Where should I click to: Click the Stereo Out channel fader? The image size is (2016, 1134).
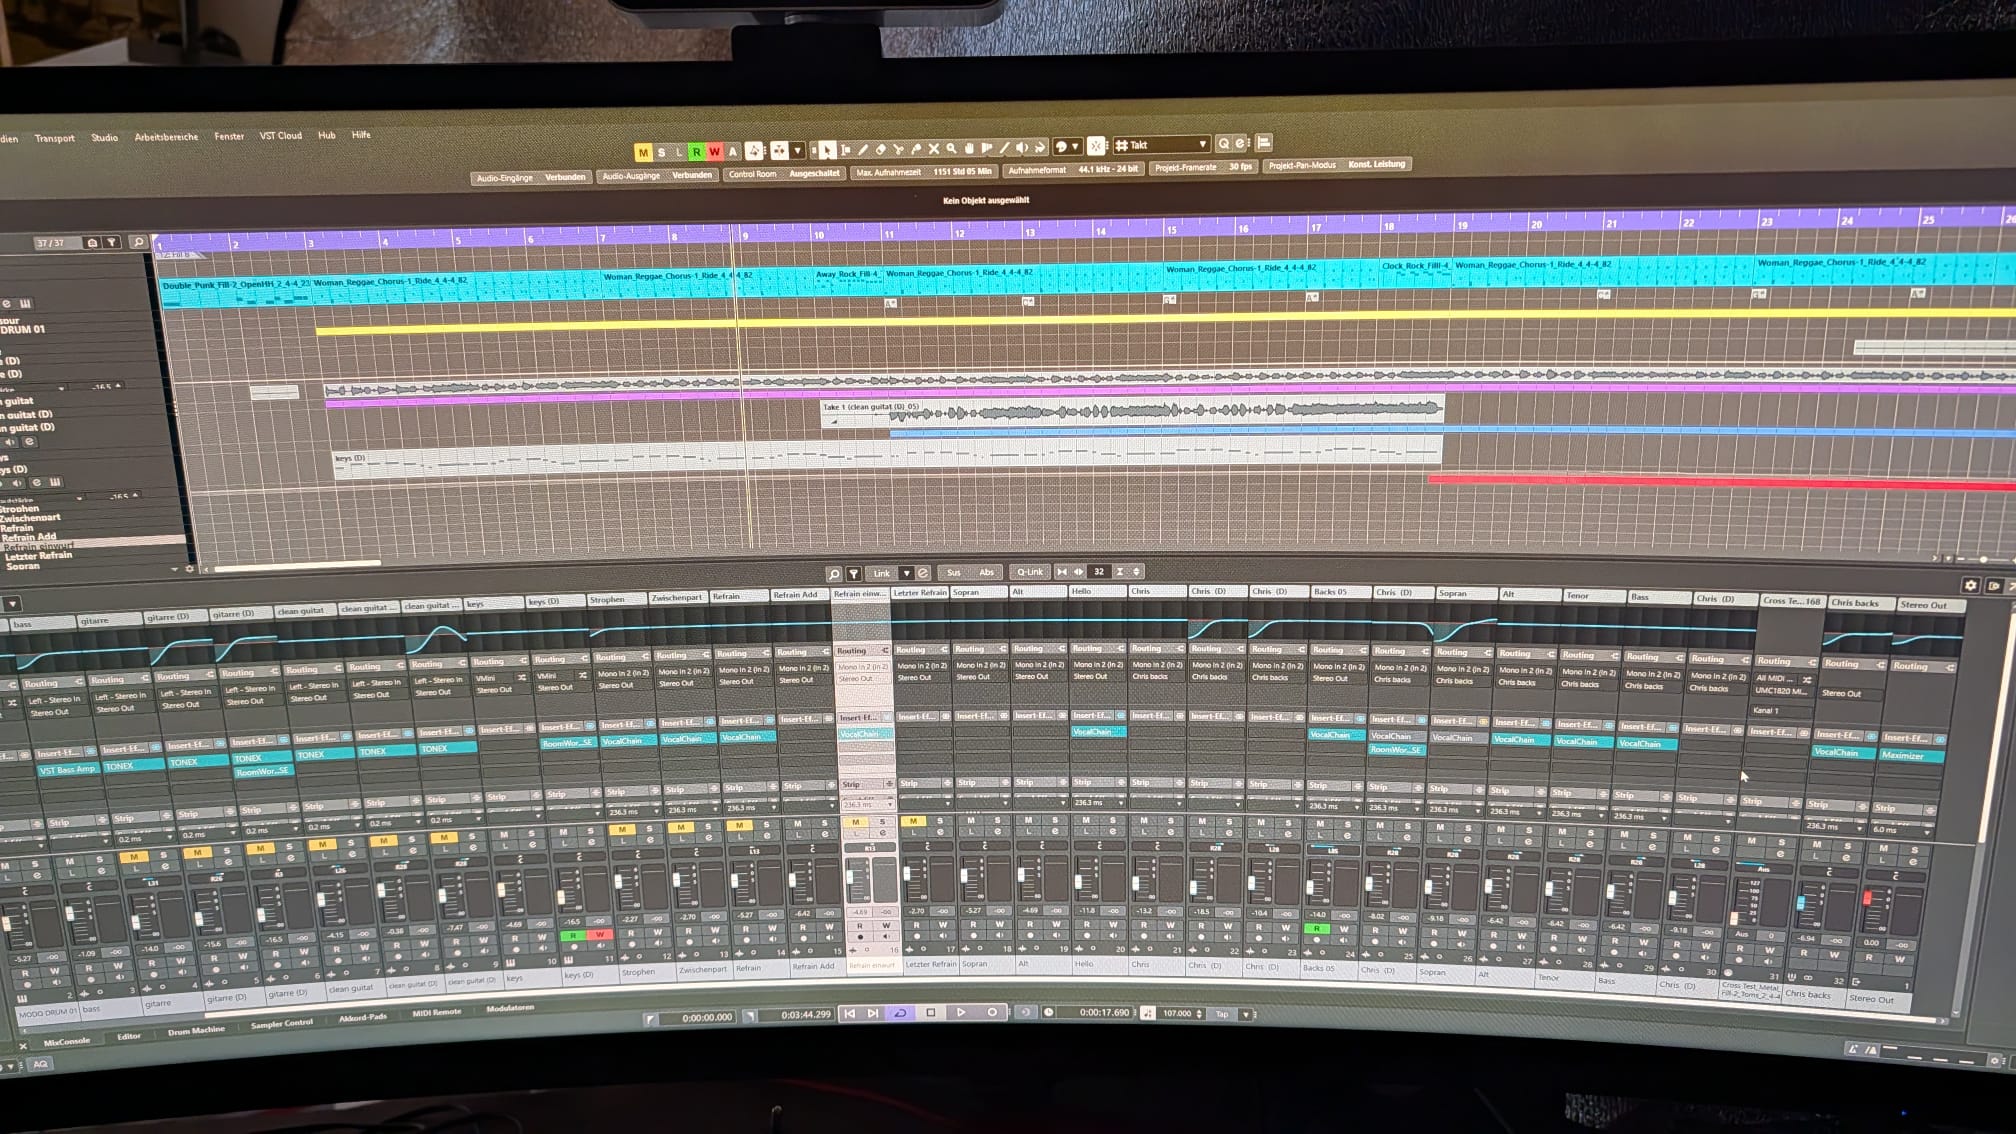click(x=1866, y=899)
